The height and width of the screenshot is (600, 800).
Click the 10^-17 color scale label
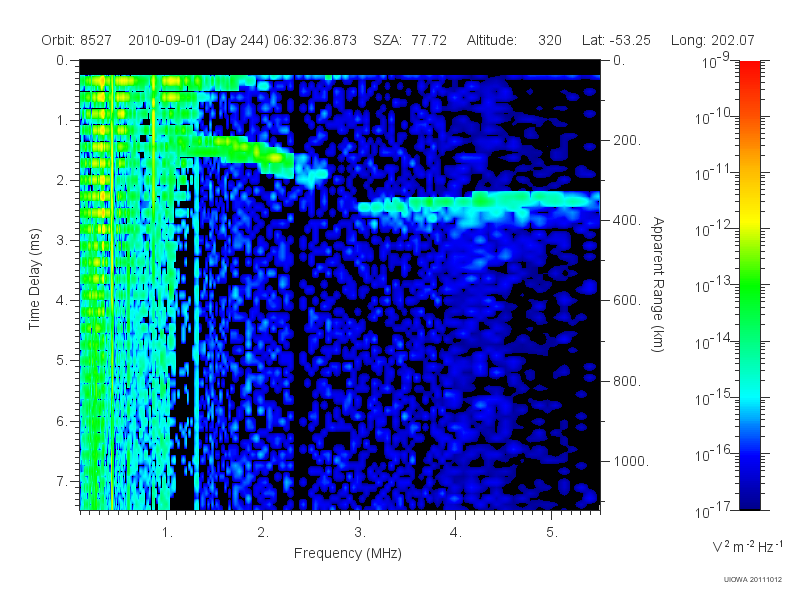714,510
